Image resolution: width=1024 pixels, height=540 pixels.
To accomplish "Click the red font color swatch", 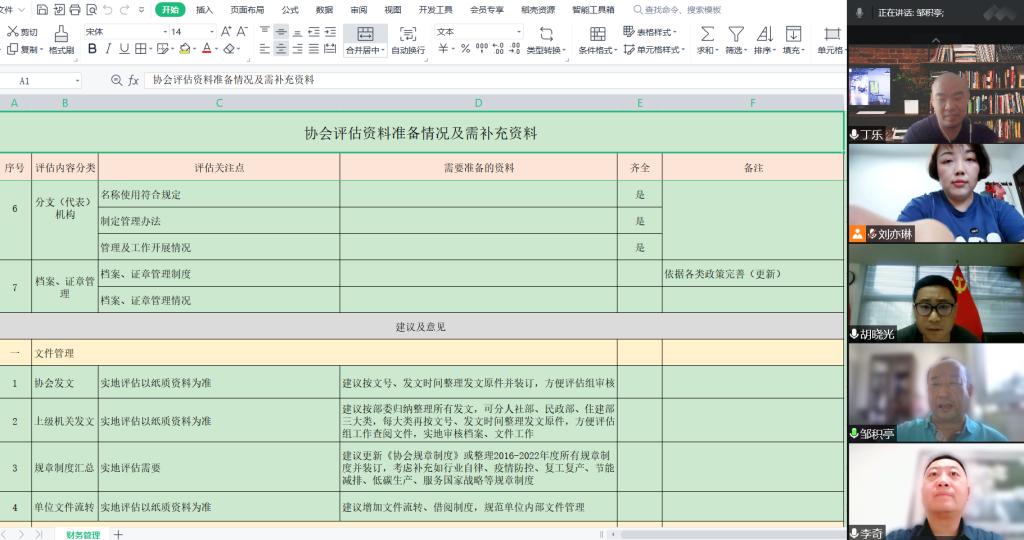I will [206, 49].
